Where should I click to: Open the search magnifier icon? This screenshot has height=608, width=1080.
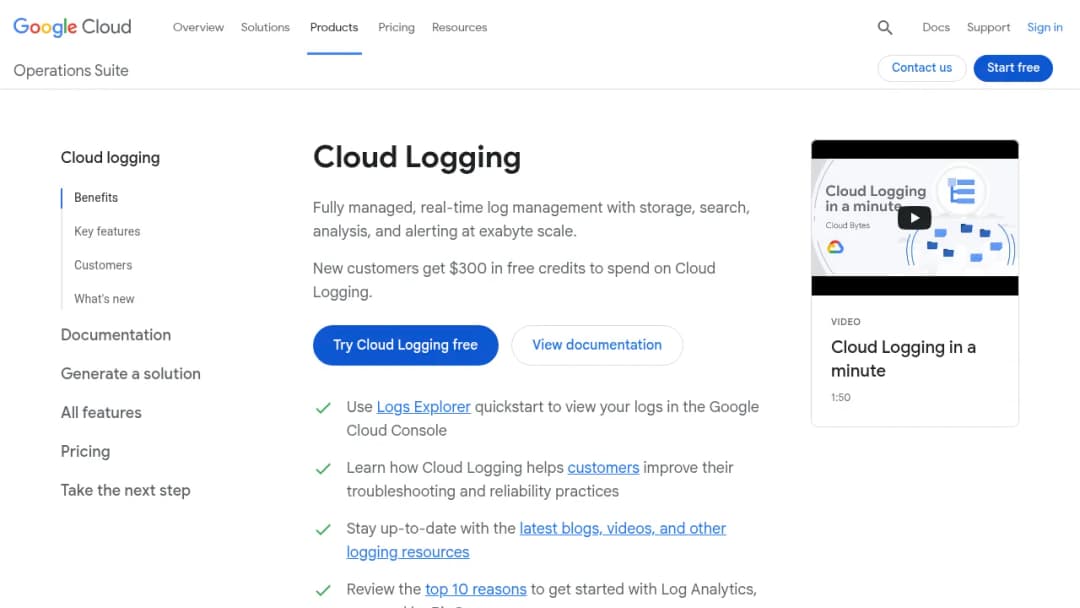pos(884,28)
